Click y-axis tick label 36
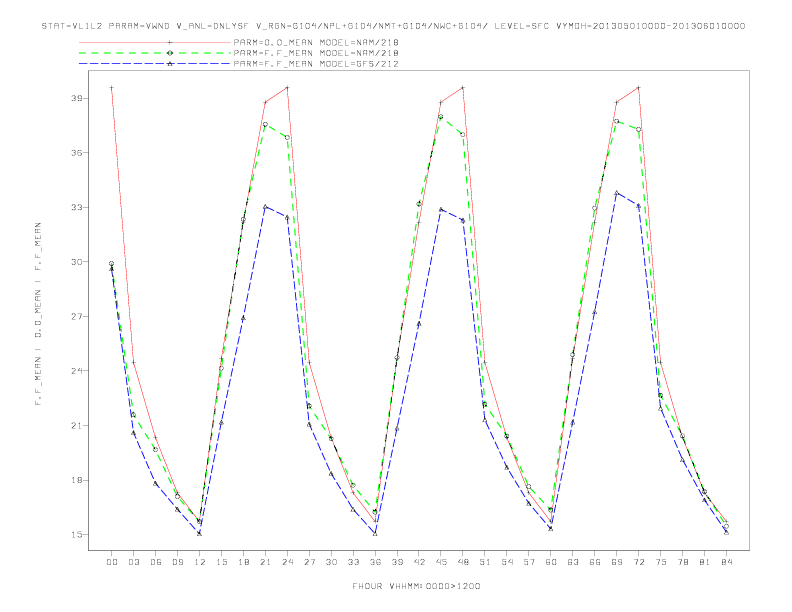The height and width of the screenshot is (612, 792). [x=77, y=153]
